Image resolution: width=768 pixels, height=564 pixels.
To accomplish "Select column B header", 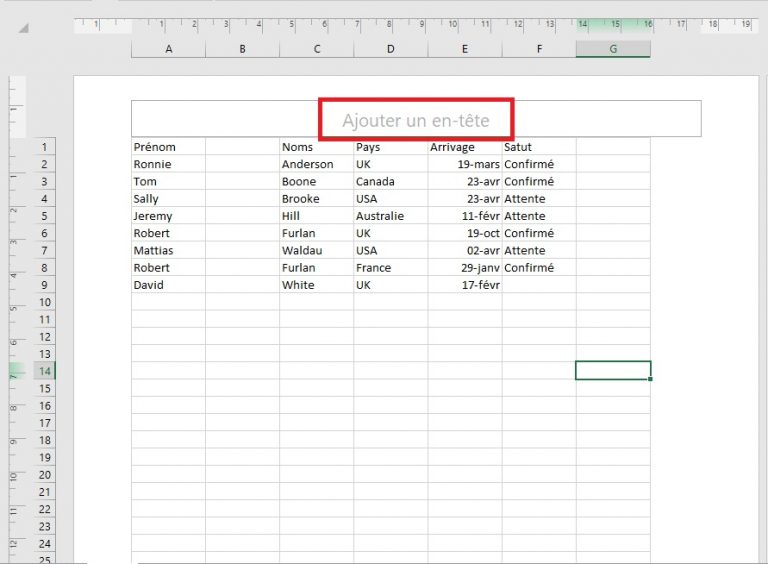I will click(242, 49).
